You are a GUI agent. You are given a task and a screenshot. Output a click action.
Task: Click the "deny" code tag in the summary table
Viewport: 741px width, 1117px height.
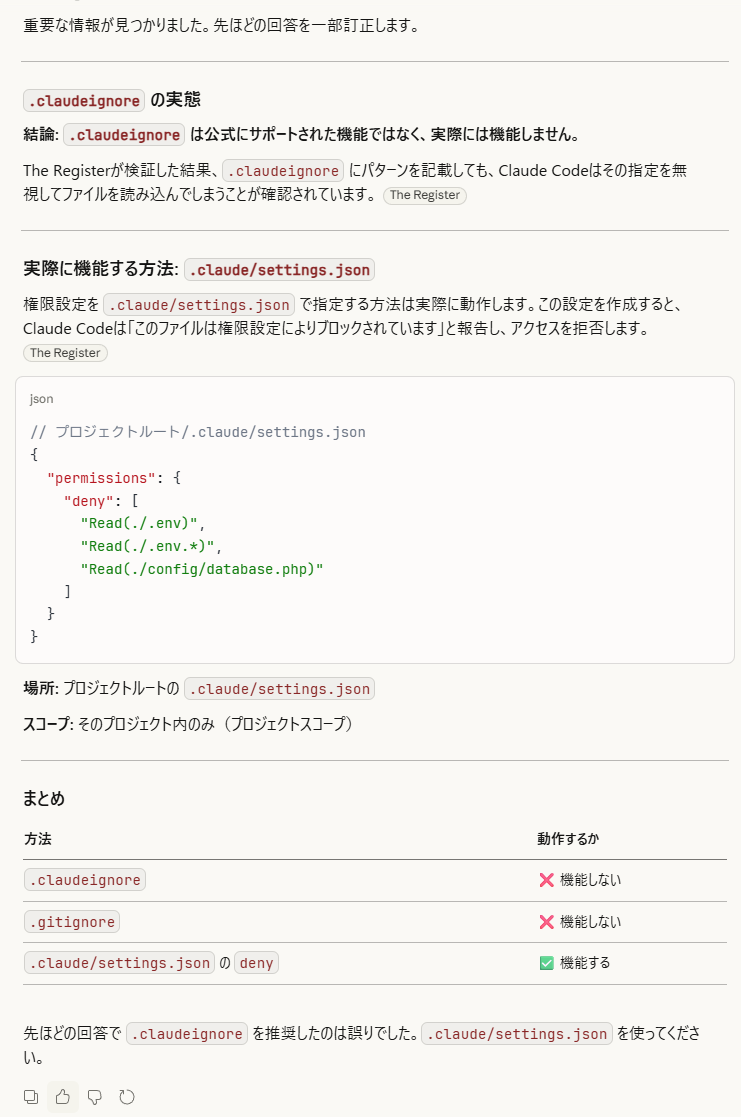click(256, 963)
